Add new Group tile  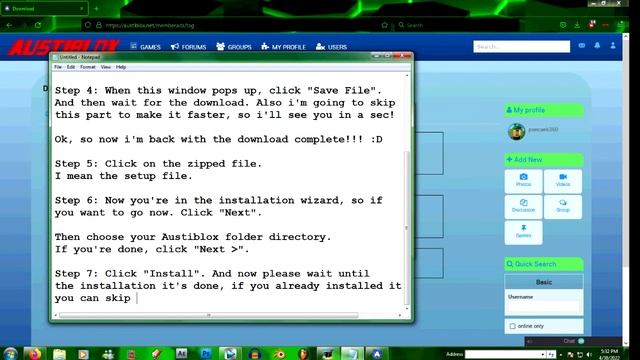[563, 207]
